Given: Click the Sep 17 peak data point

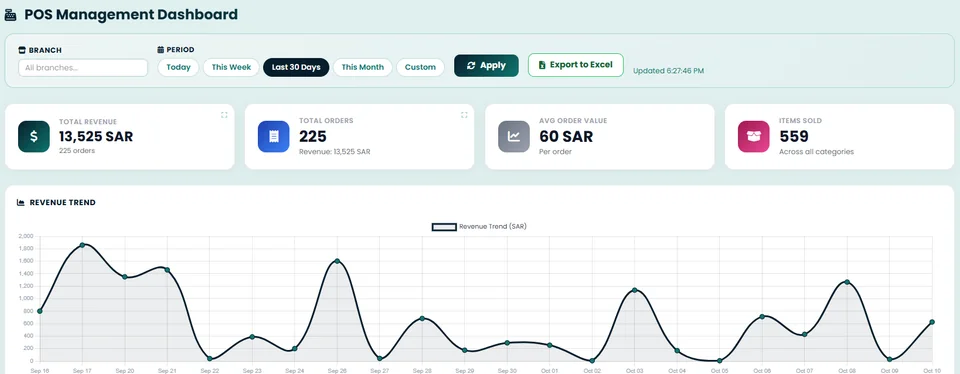Looking at the screenshot, I should 82,245.
